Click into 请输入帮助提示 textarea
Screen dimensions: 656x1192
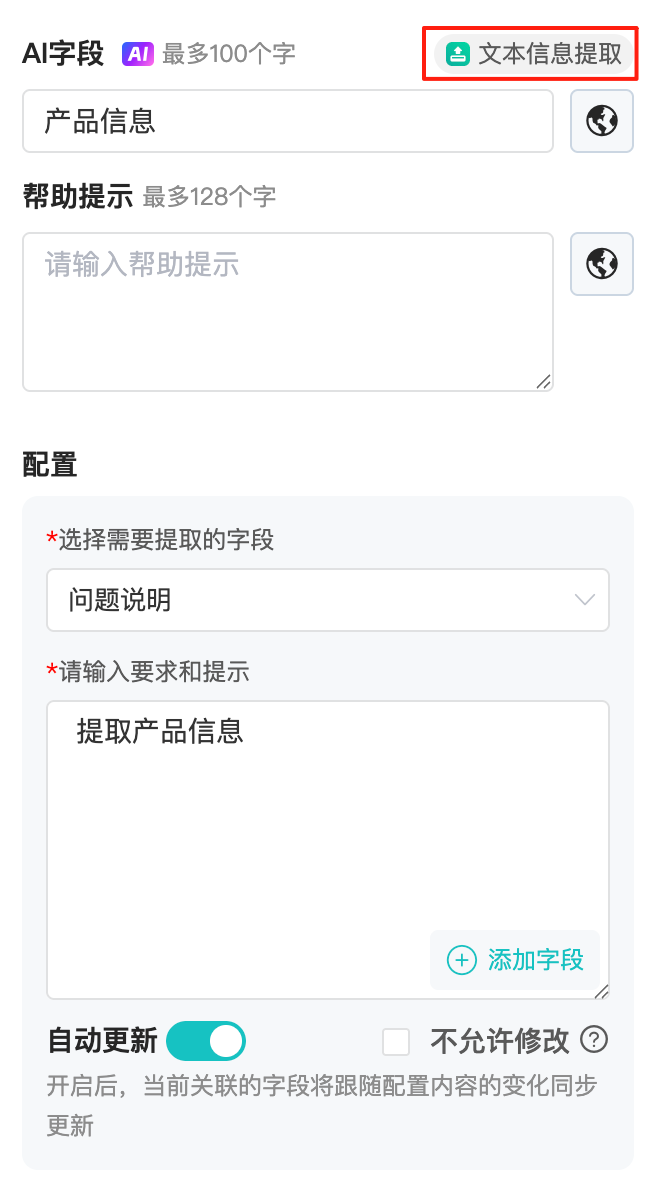(x=287, y=312)
